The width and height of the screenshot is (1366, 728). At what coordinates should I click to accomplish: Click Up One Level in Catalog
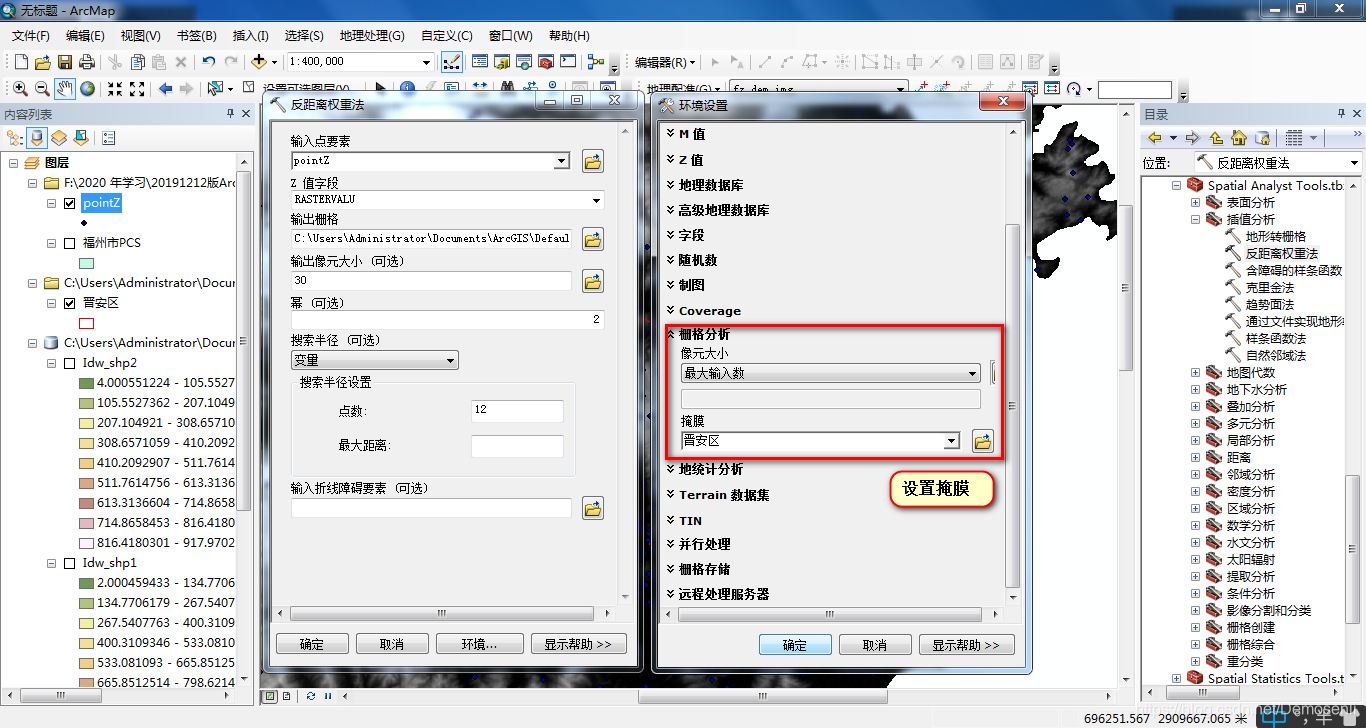(x=1216, y=138)
